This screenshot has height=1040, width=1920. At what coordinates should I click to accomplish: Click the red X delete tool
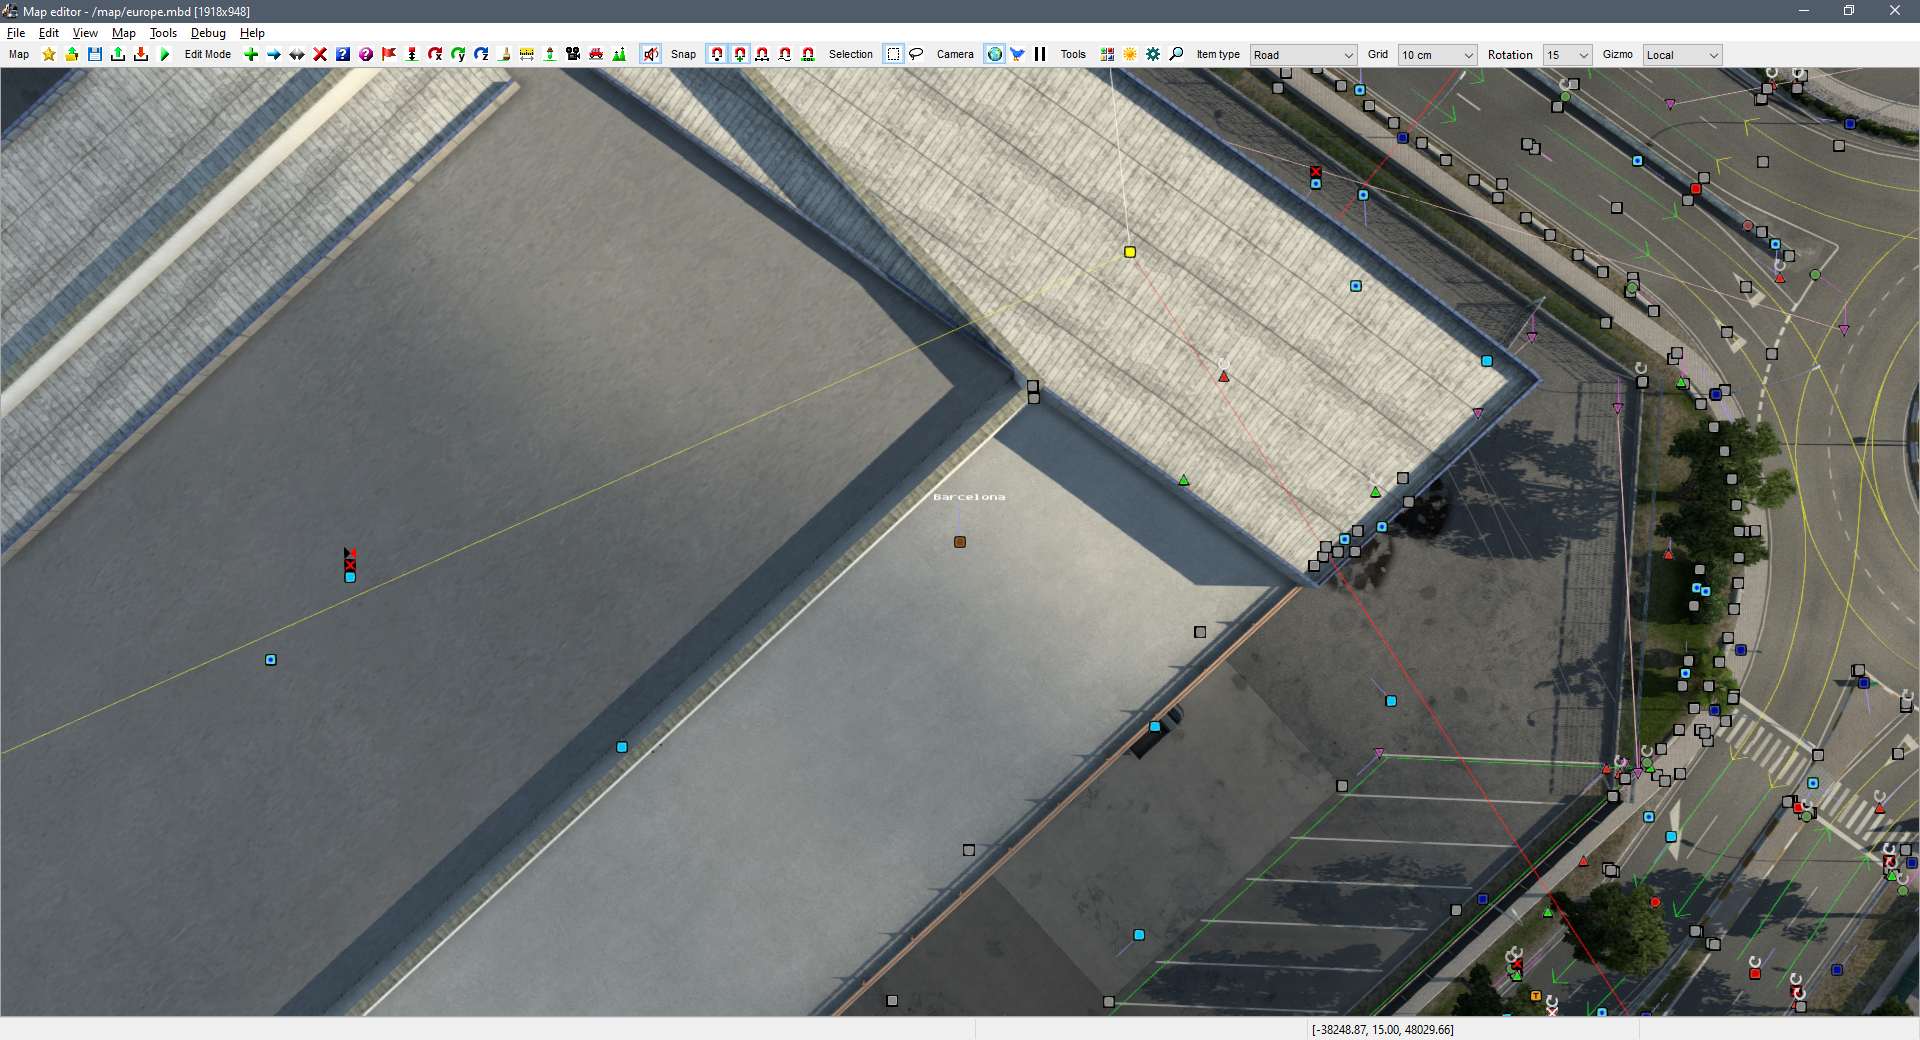coord(320,54)
